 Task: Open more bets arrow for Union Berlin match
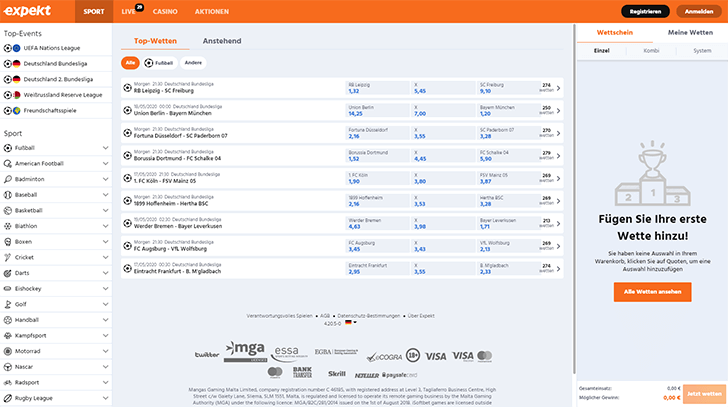click(x=558, y=110)
